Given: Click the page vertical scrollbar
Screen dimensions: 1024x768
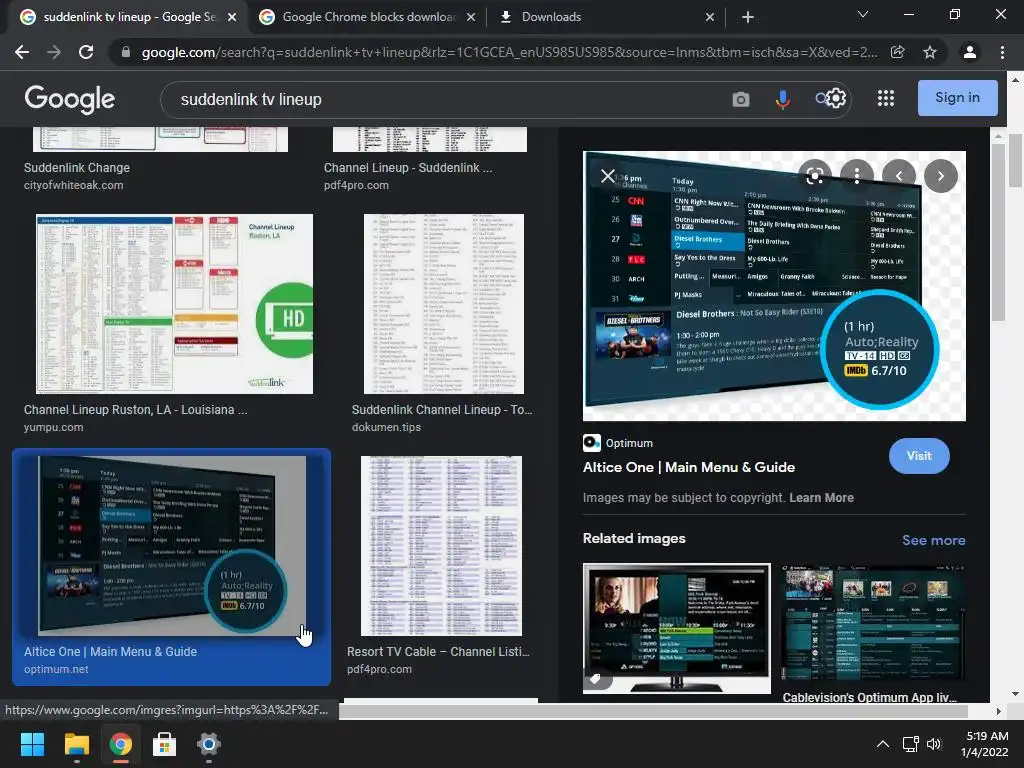Looking at the screenshot, I should point(1015,161).
